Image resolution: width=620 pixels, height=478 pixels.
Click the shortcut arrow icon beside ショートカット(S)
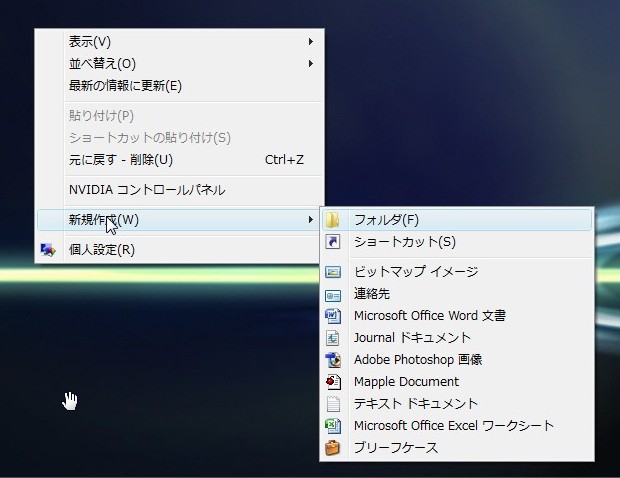(333, 242)
